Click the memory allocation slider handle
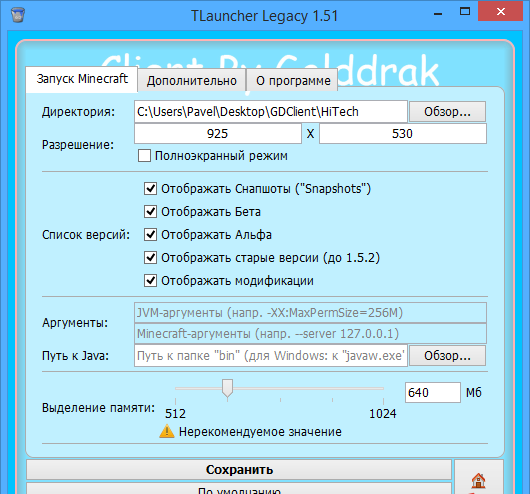530x494 pixels. [227, 388]
